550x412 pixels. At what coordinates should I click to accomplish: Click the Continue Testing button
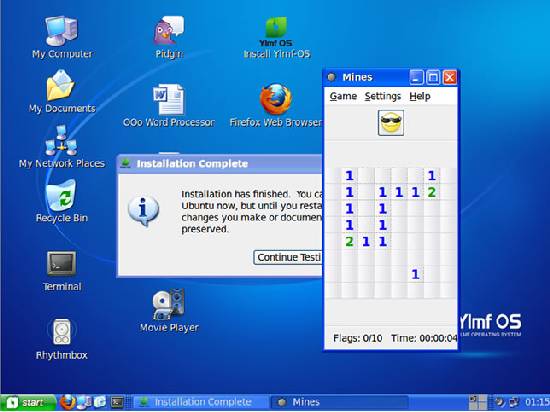pos(288,257)
